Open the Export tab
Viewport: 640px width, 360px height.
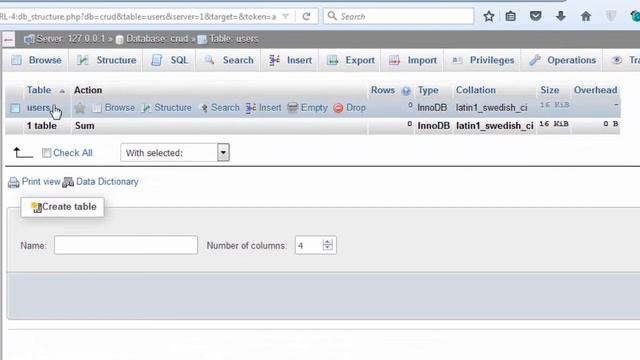(x=350, y=60)
